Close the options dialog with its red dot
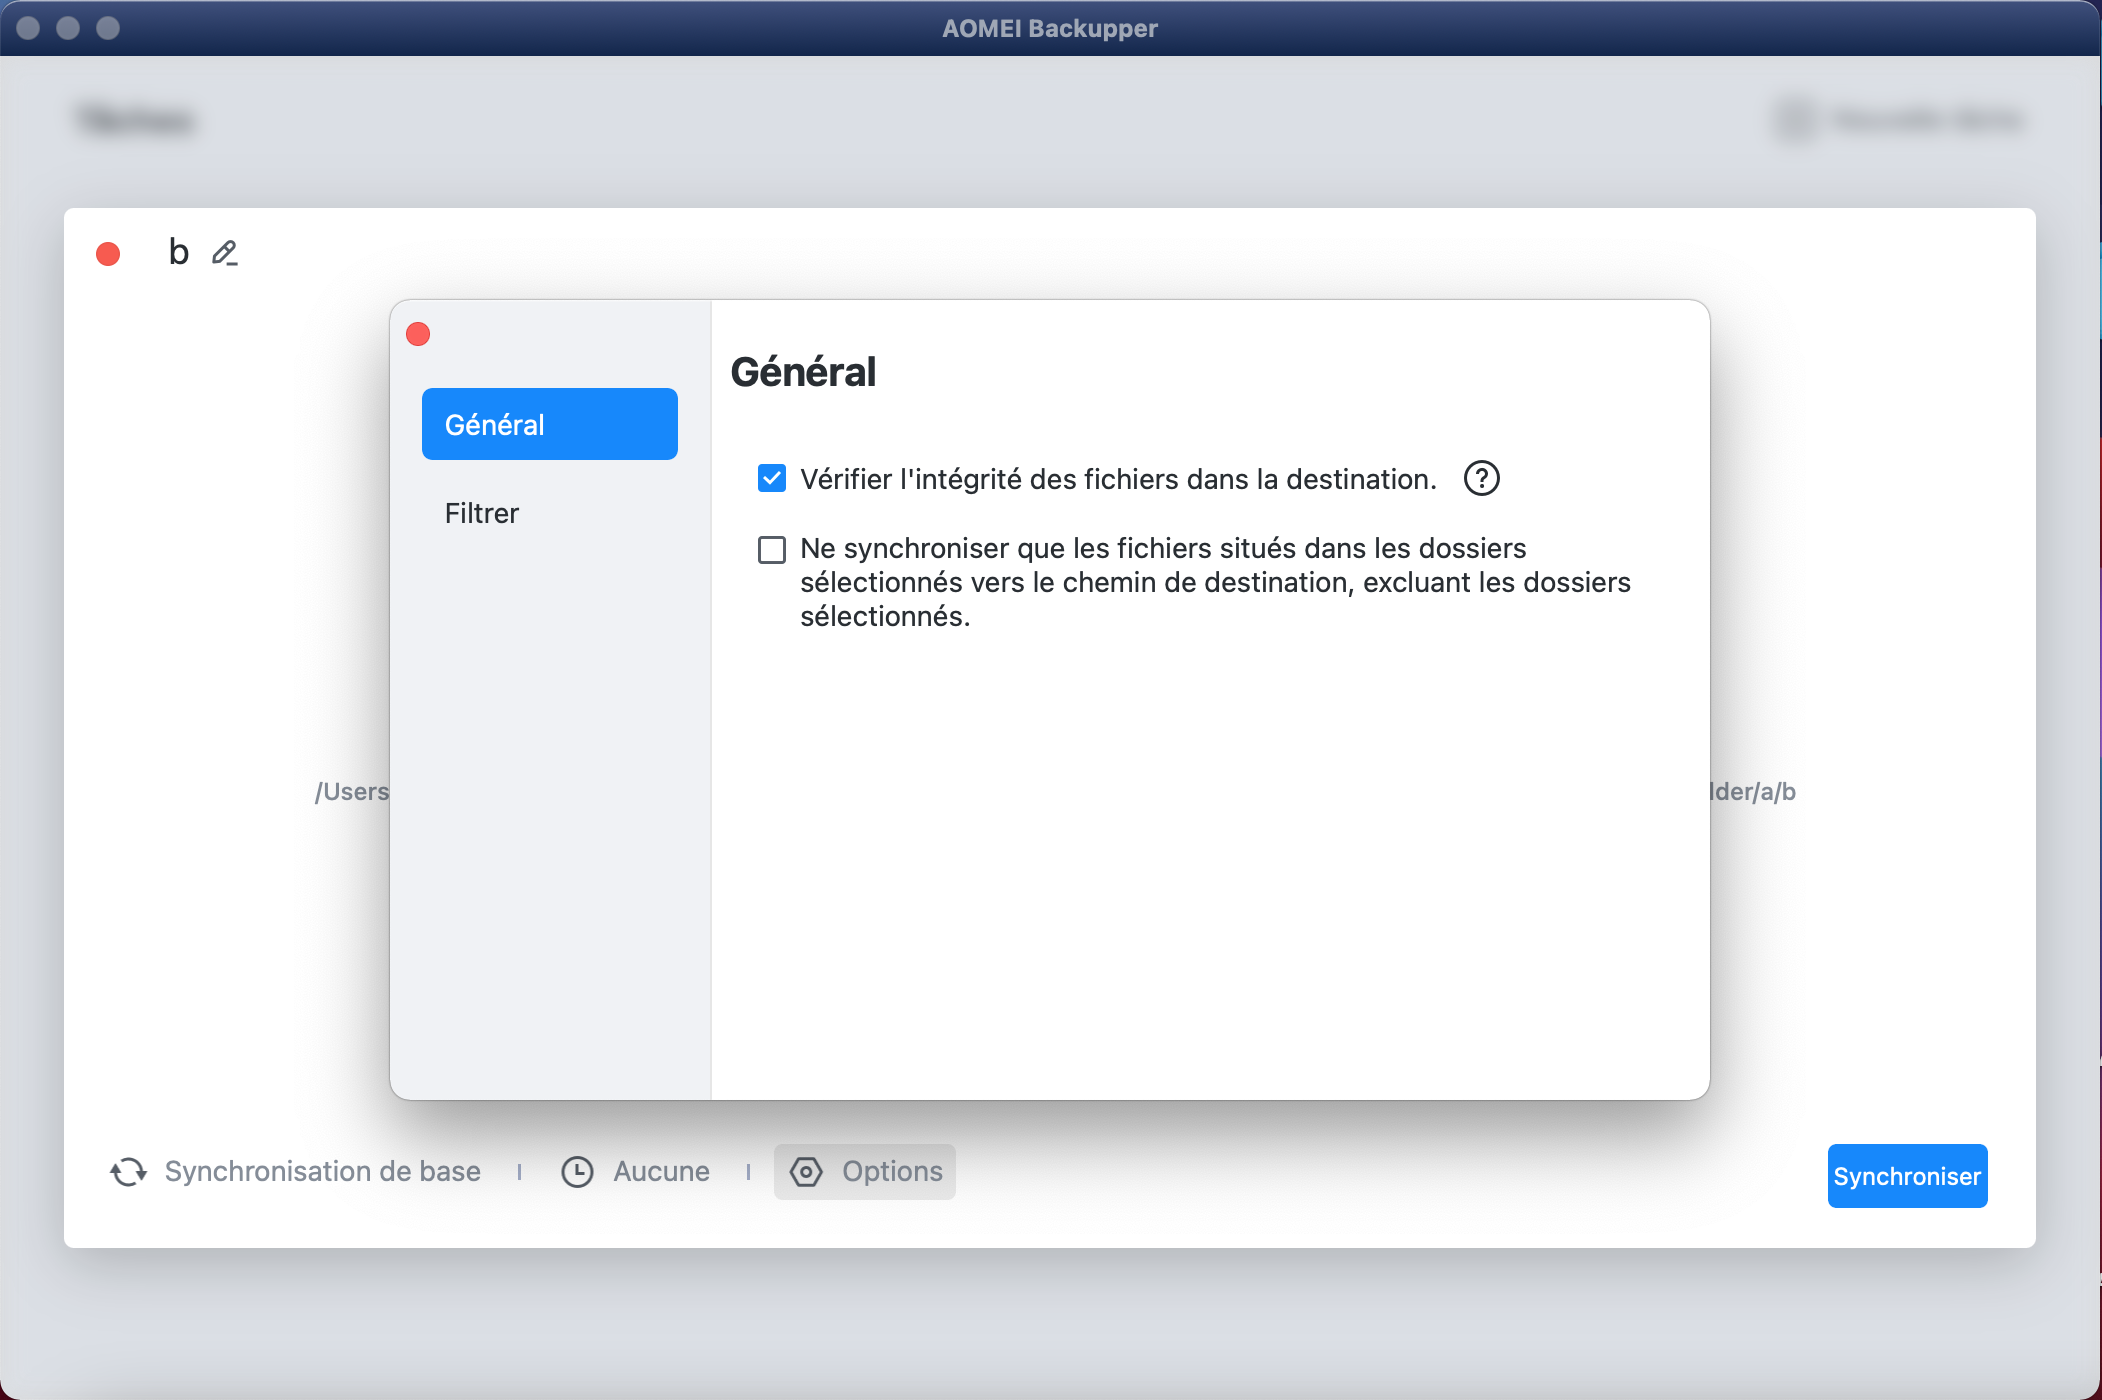 [x=418, y=334]
